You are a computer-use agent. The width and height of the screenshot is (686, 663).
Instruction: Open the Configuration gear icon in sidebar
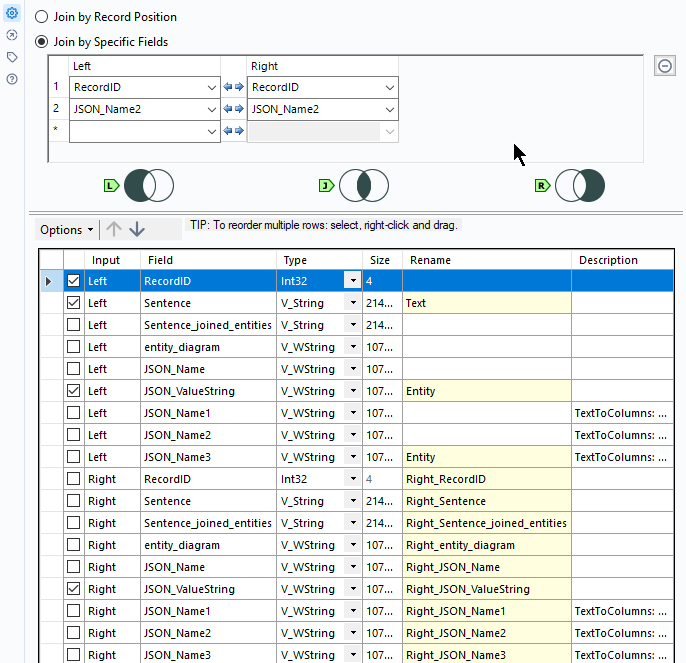pyautogui.click(x=12, y=13)
